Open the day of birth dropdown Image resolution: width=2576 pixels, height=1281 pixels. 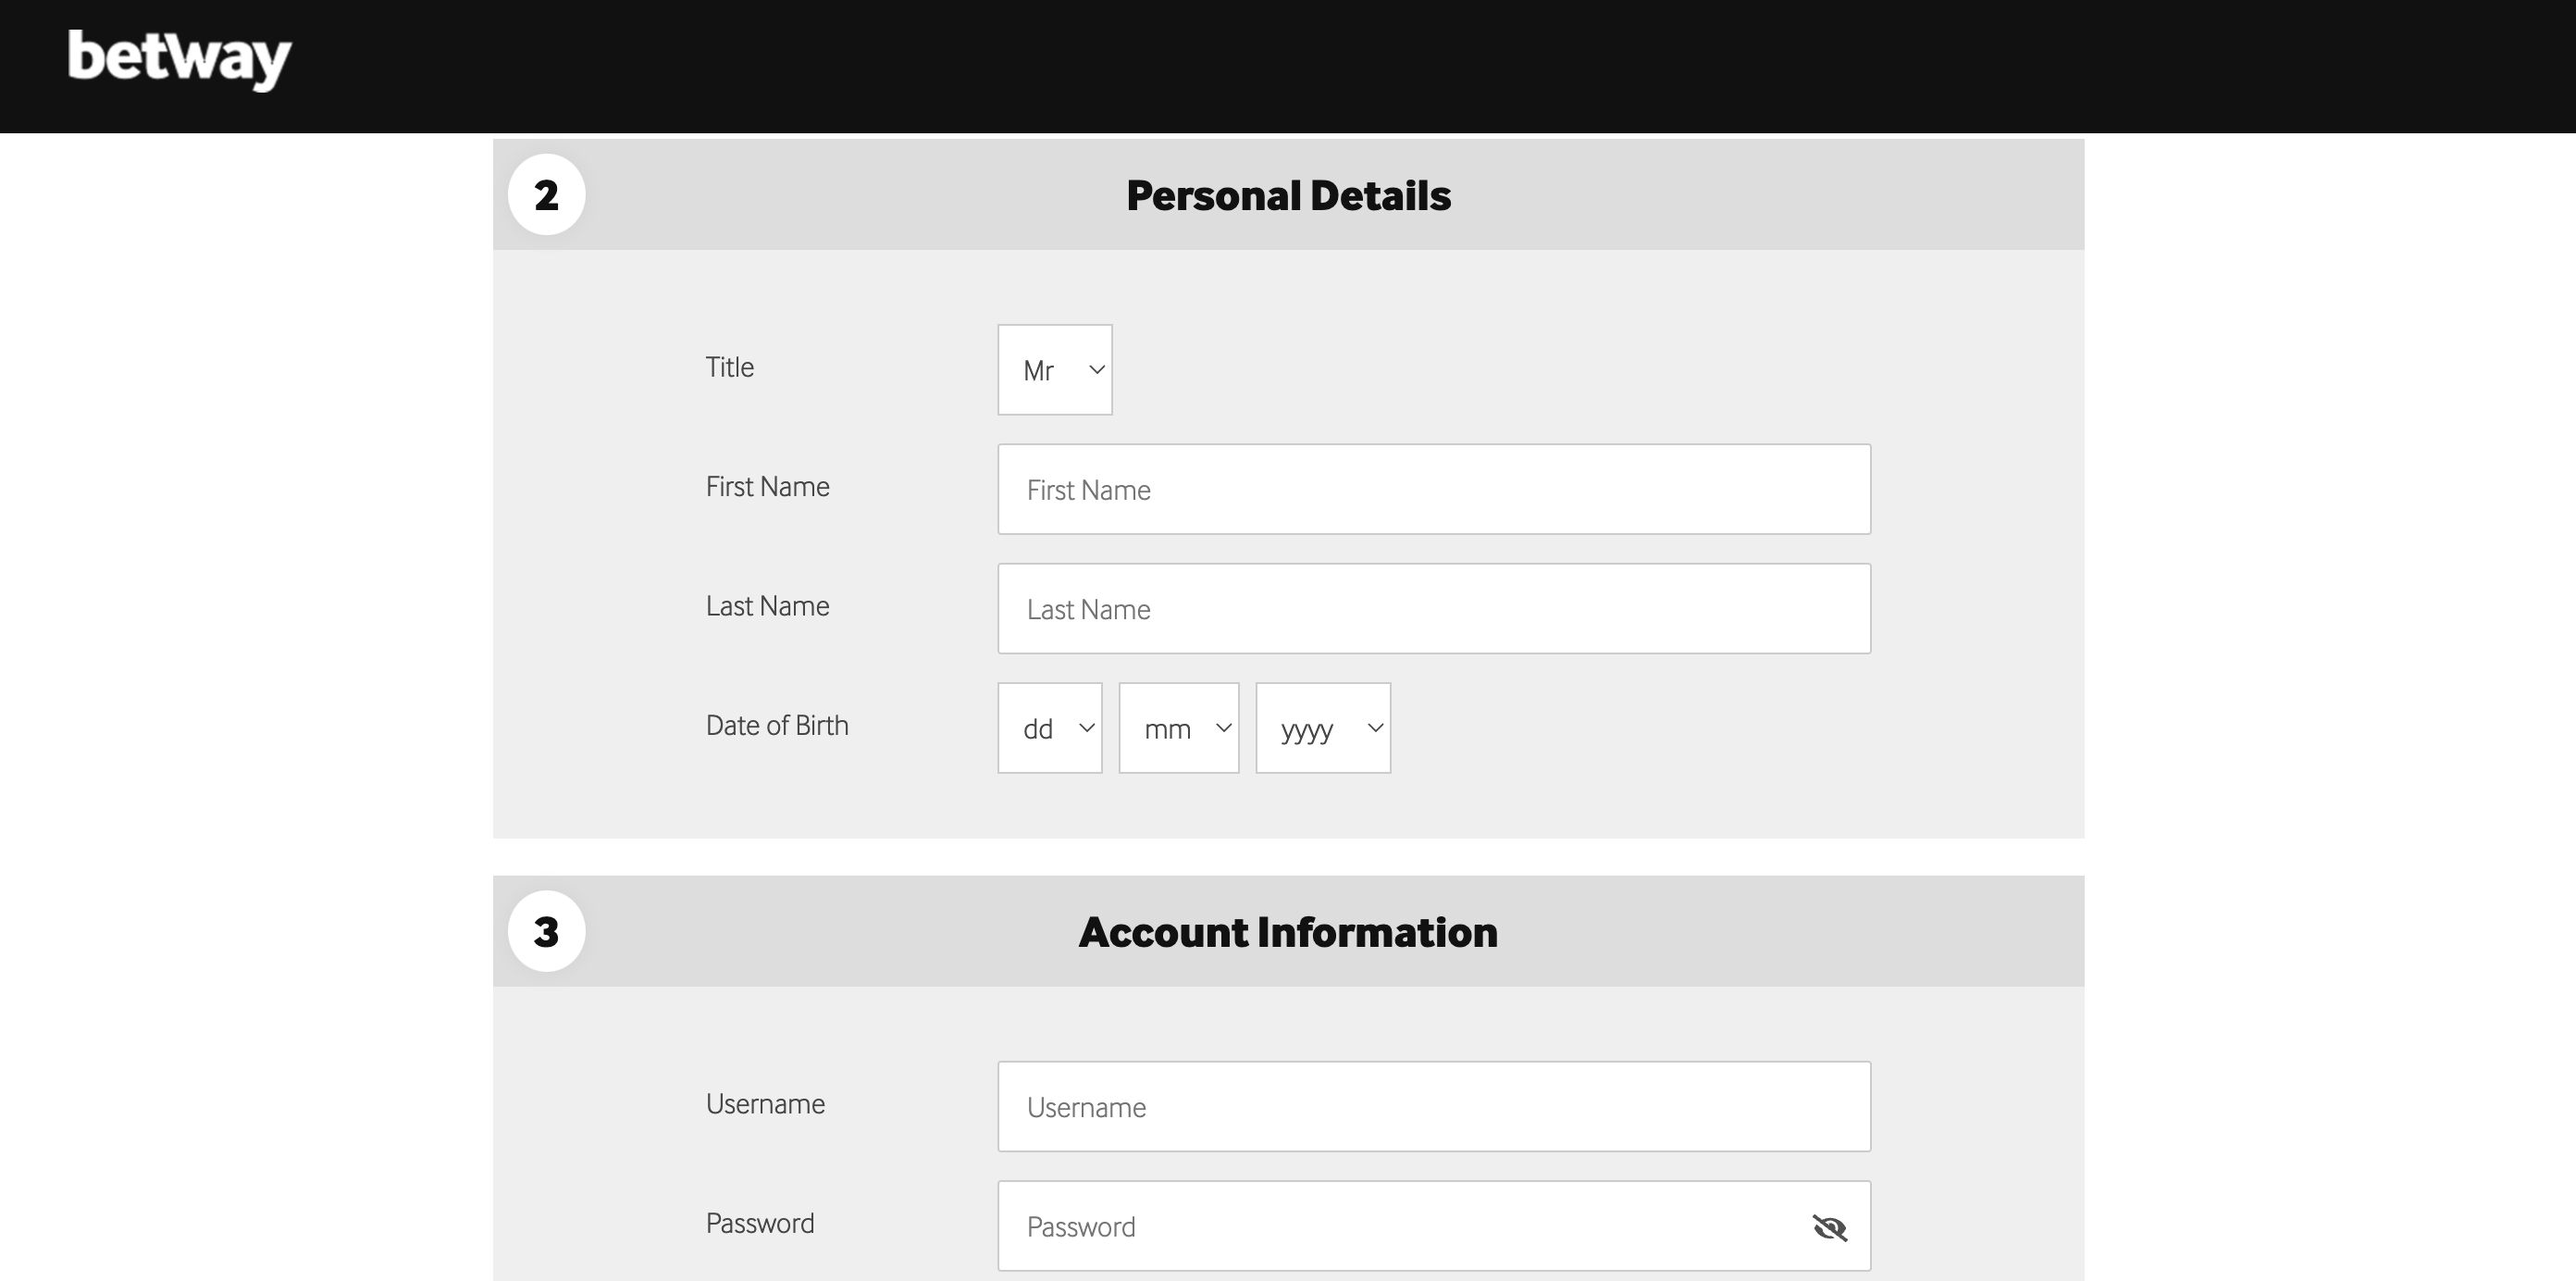click(1049, 729)
